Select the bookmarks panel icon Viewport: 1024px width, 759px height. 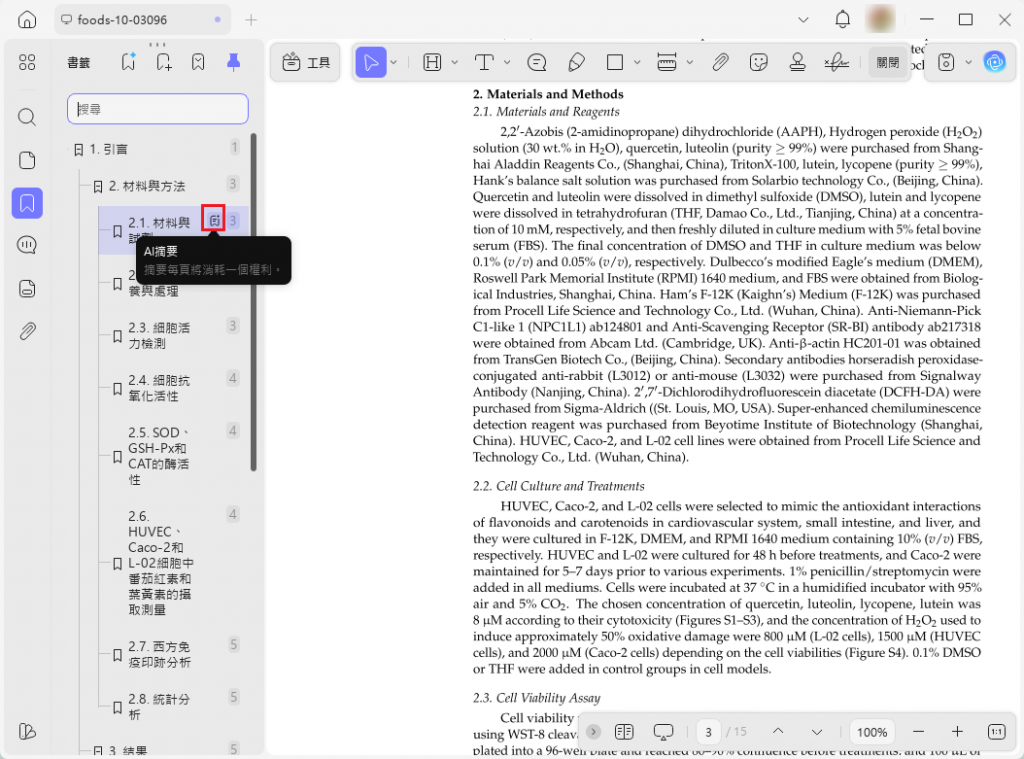27,203
